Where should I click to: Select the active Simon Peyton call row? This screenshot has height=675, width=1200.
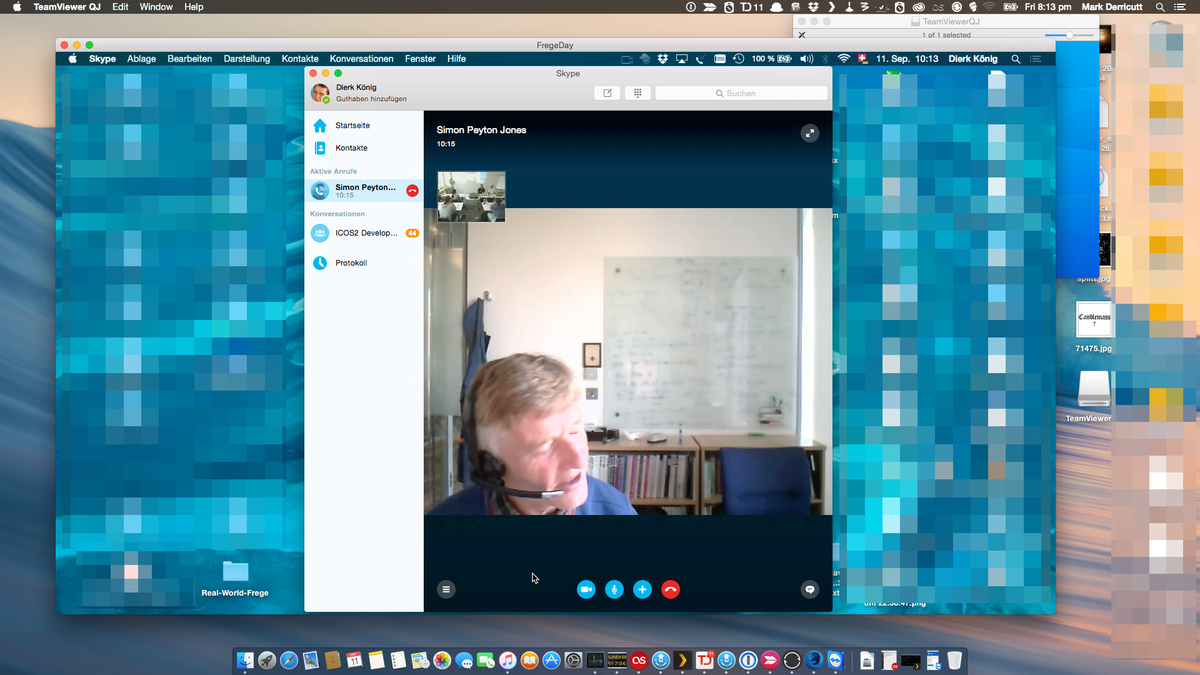pyautogui.click(x=364, y=190)
